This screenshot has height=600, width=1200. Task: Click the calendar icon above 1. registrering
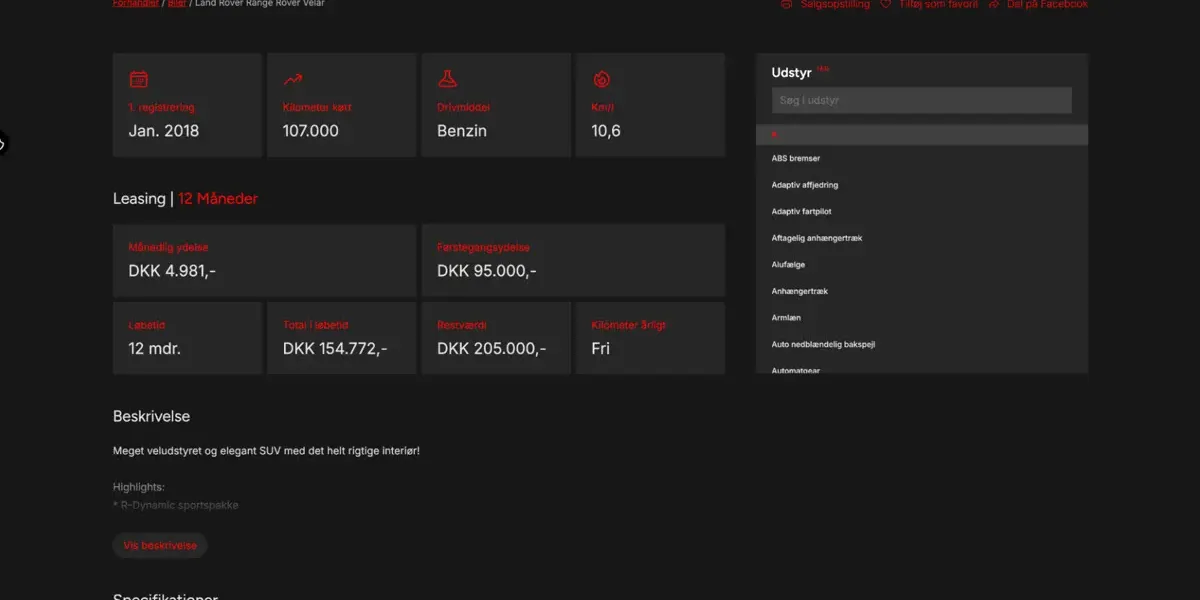pos(139,79)
